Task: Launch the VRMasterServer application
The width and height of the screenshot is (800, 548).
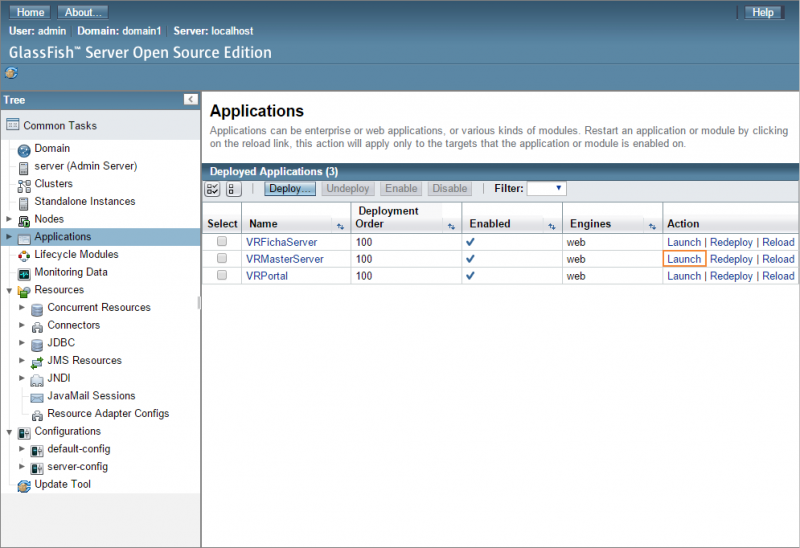Action: pyautogui.click(x=684, y=259)
